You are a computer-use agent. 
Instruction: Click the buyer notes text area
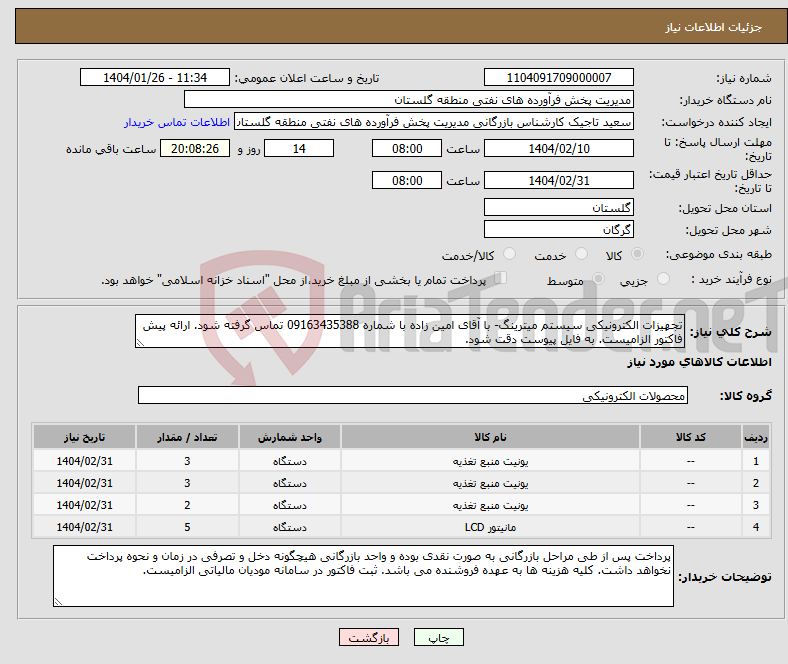(363, 576)
